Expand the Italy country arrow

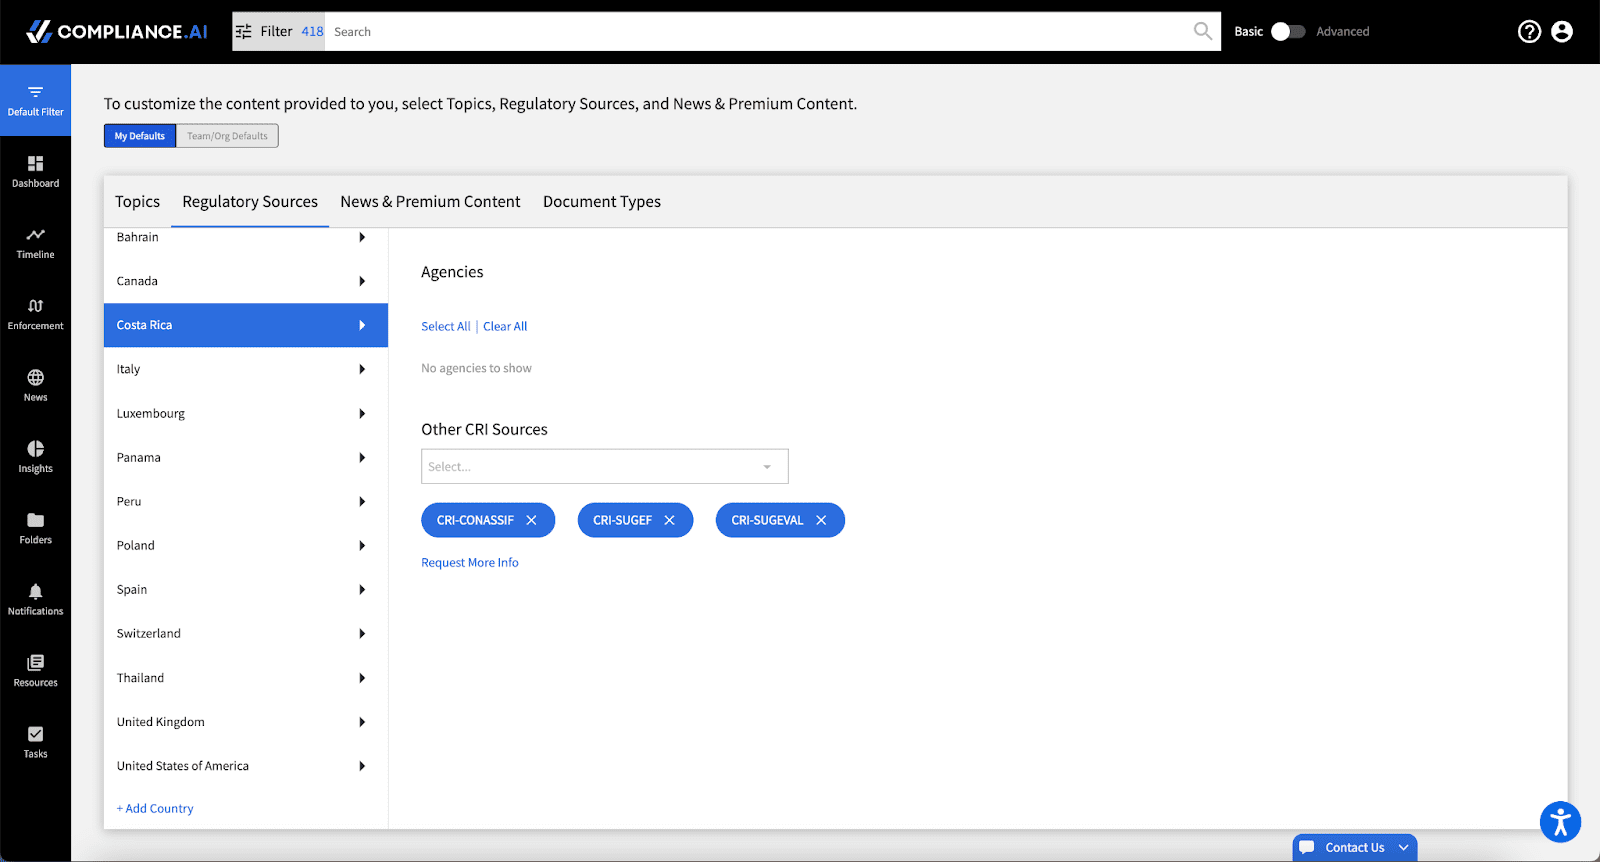click(x=362, y=369)
